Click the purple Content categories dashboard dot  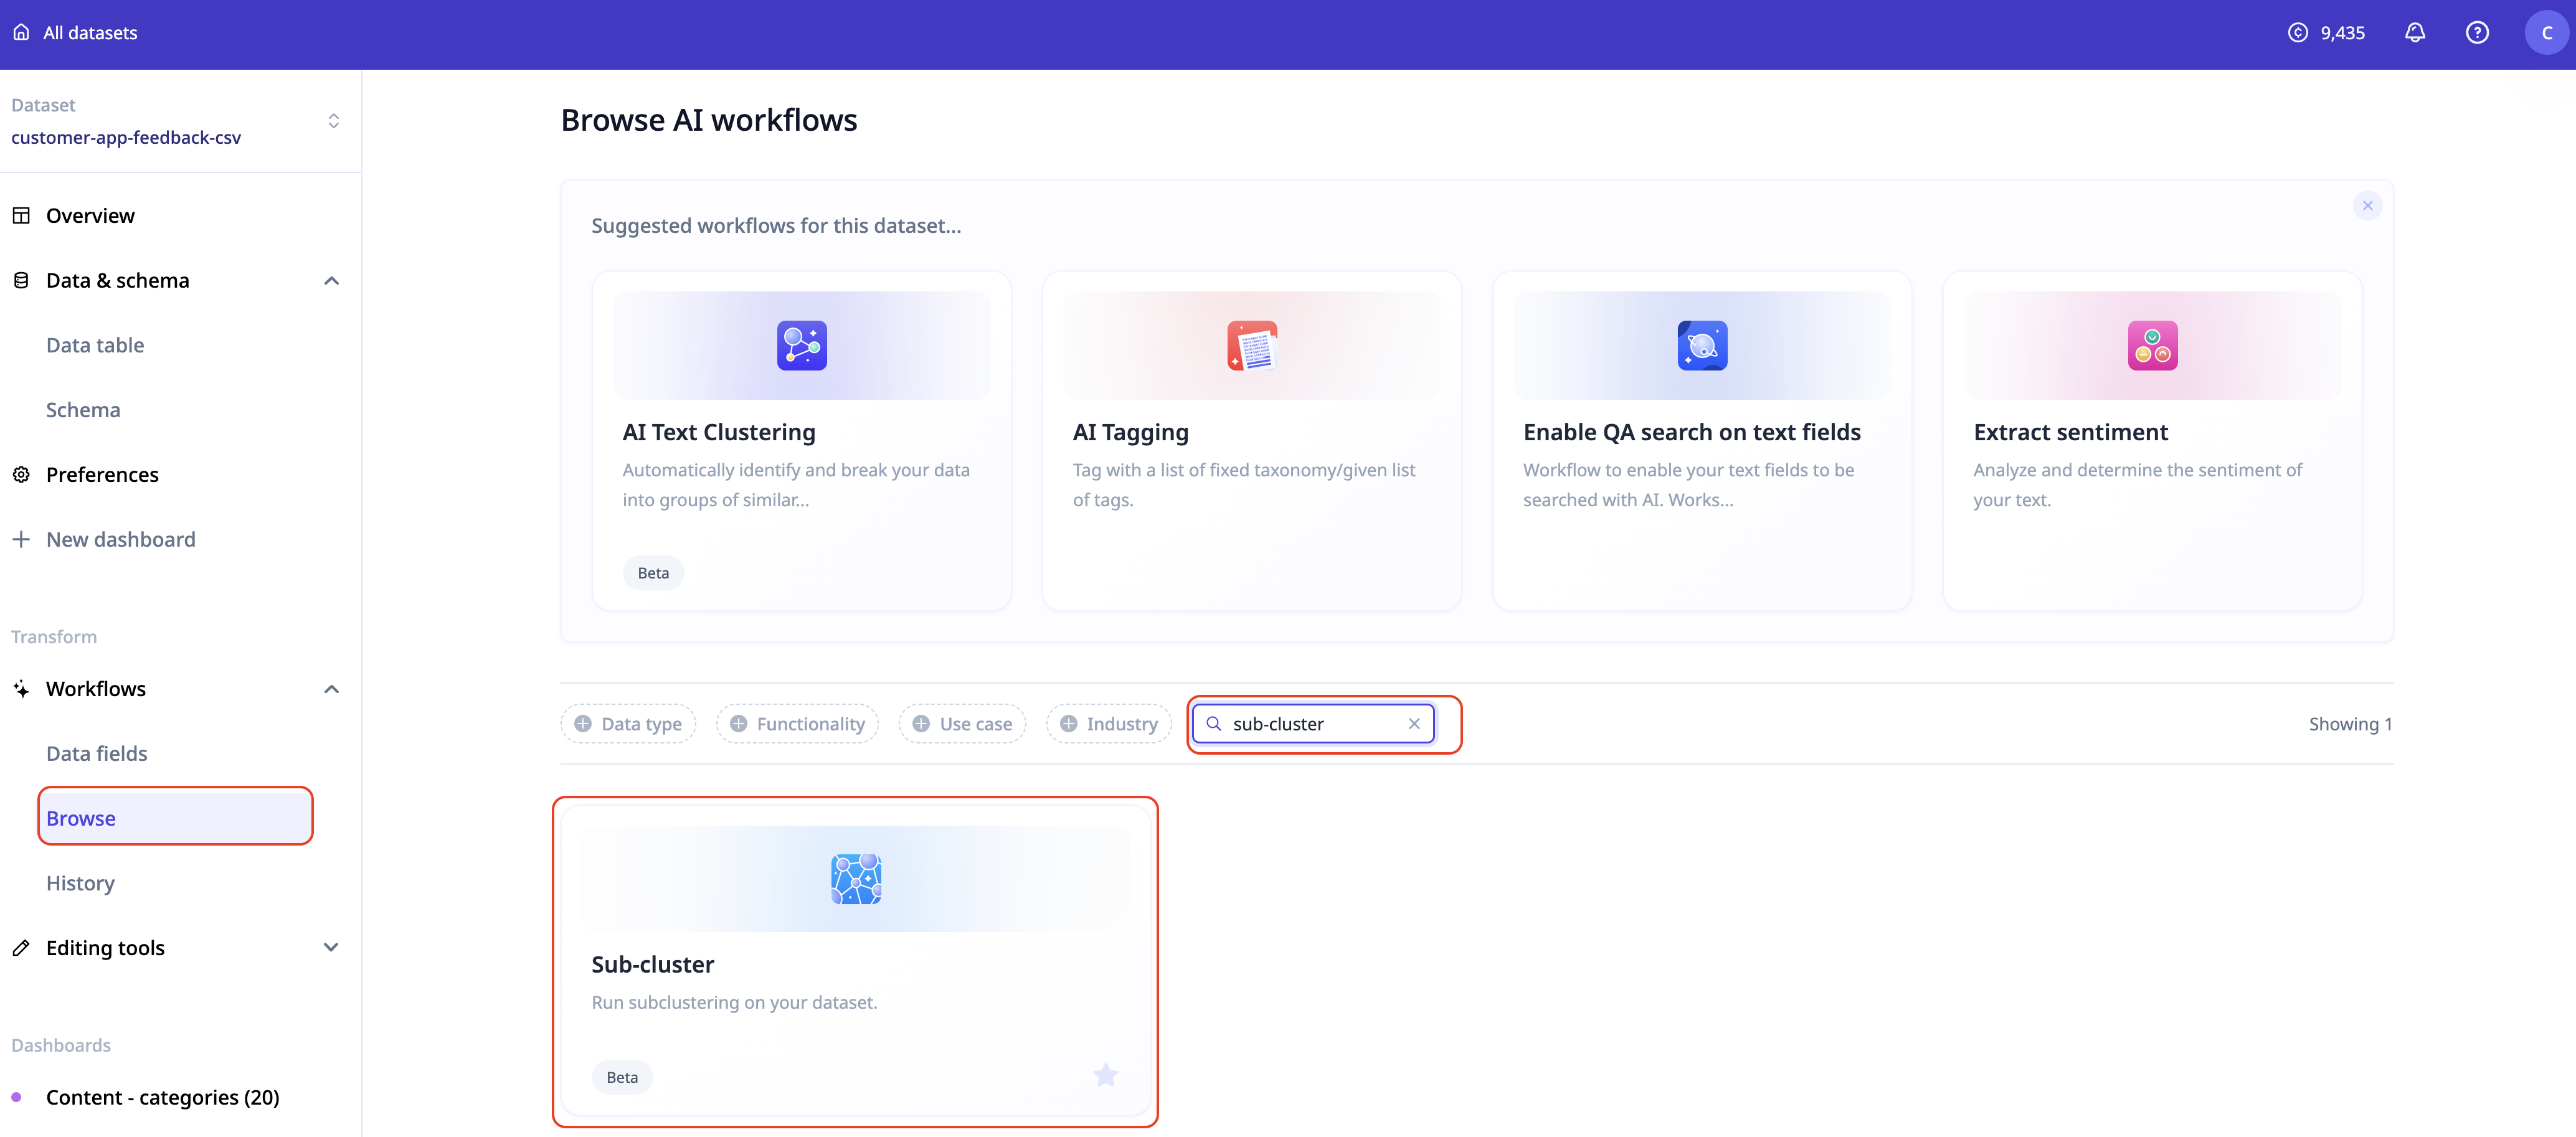pyautogui.click(x=16, y=1097)
